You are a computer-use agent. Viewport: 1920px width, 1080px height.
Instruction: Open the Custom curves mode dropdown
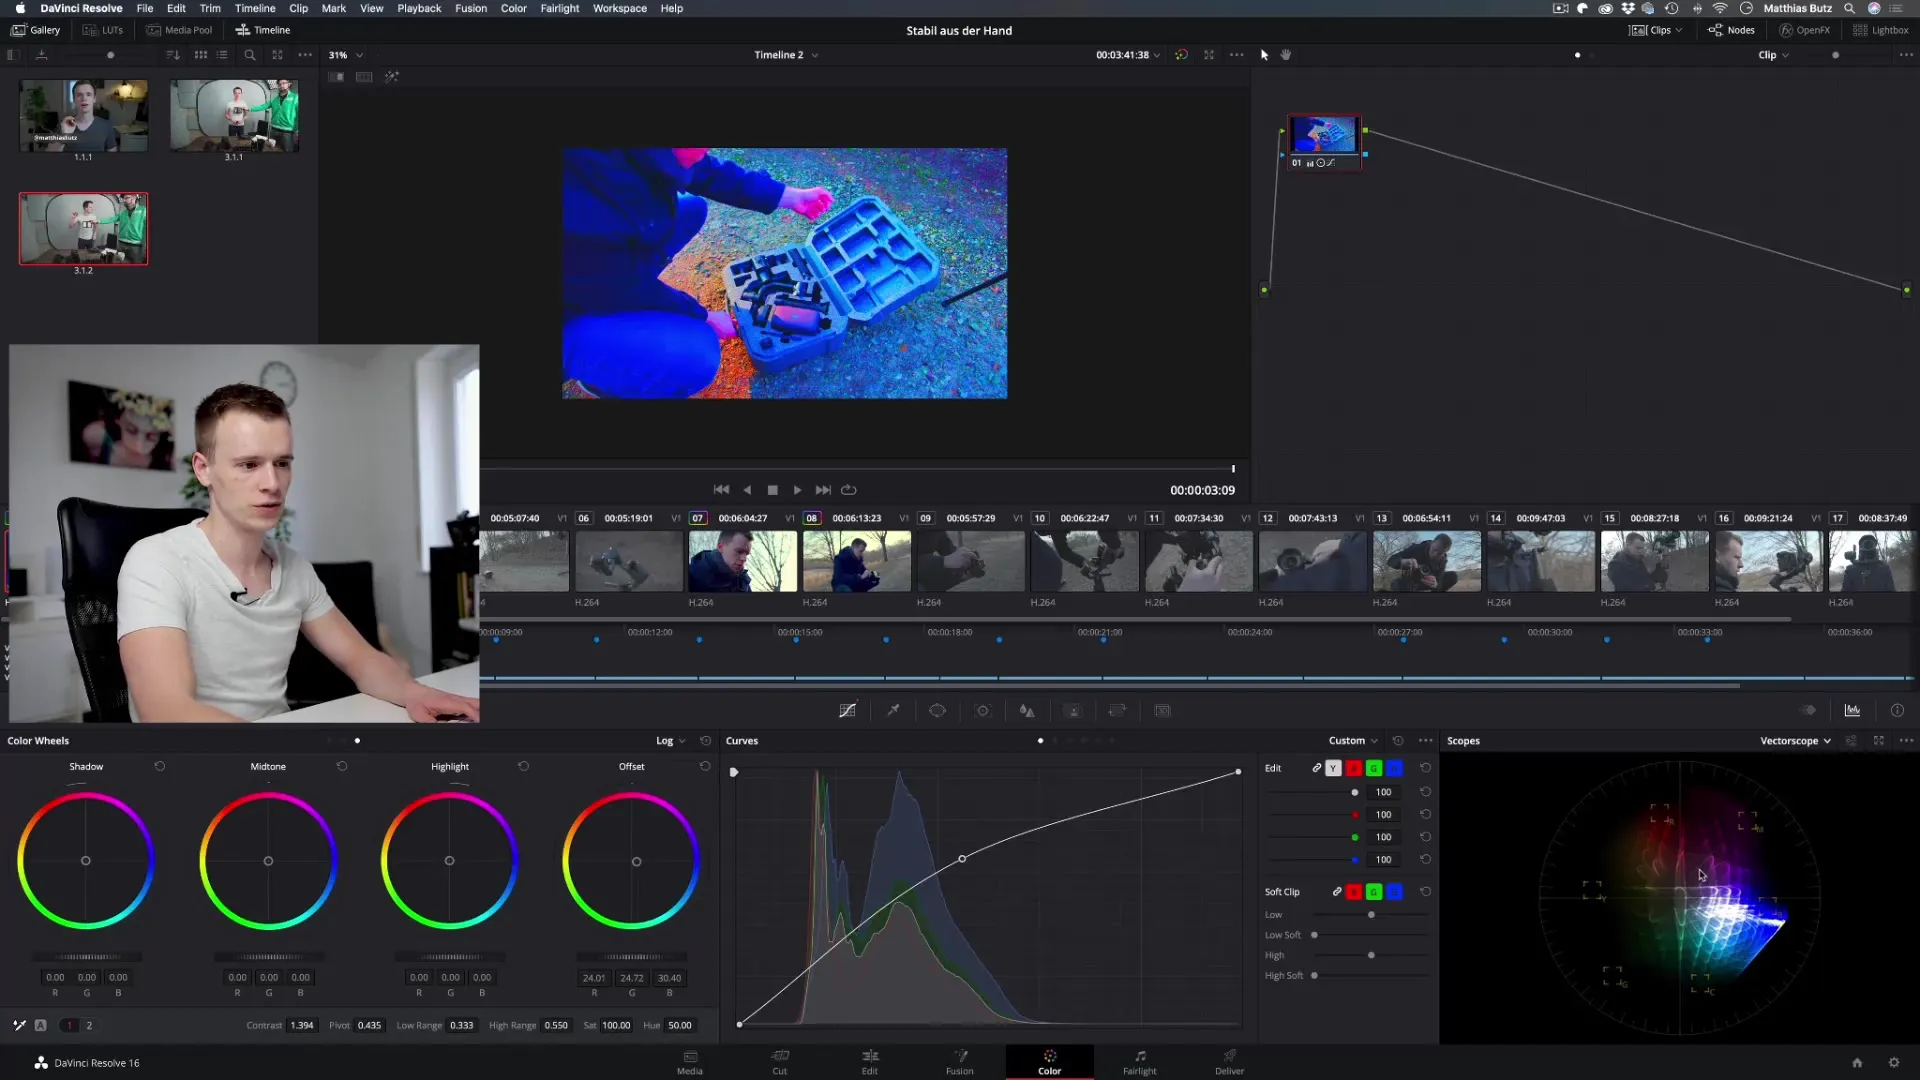click(x=1353, y=741)
